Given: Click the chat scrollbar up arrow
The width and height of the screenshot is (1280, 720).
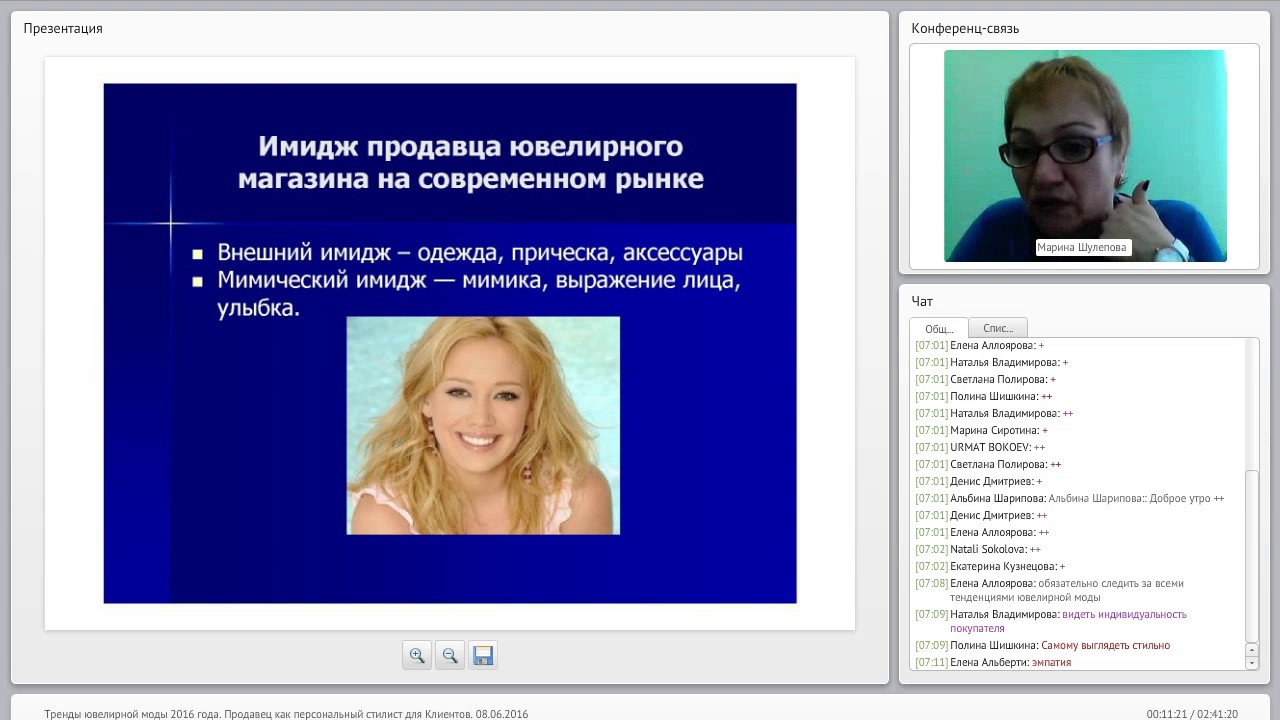Looking at the screenshot, I should pos(1251,650).
